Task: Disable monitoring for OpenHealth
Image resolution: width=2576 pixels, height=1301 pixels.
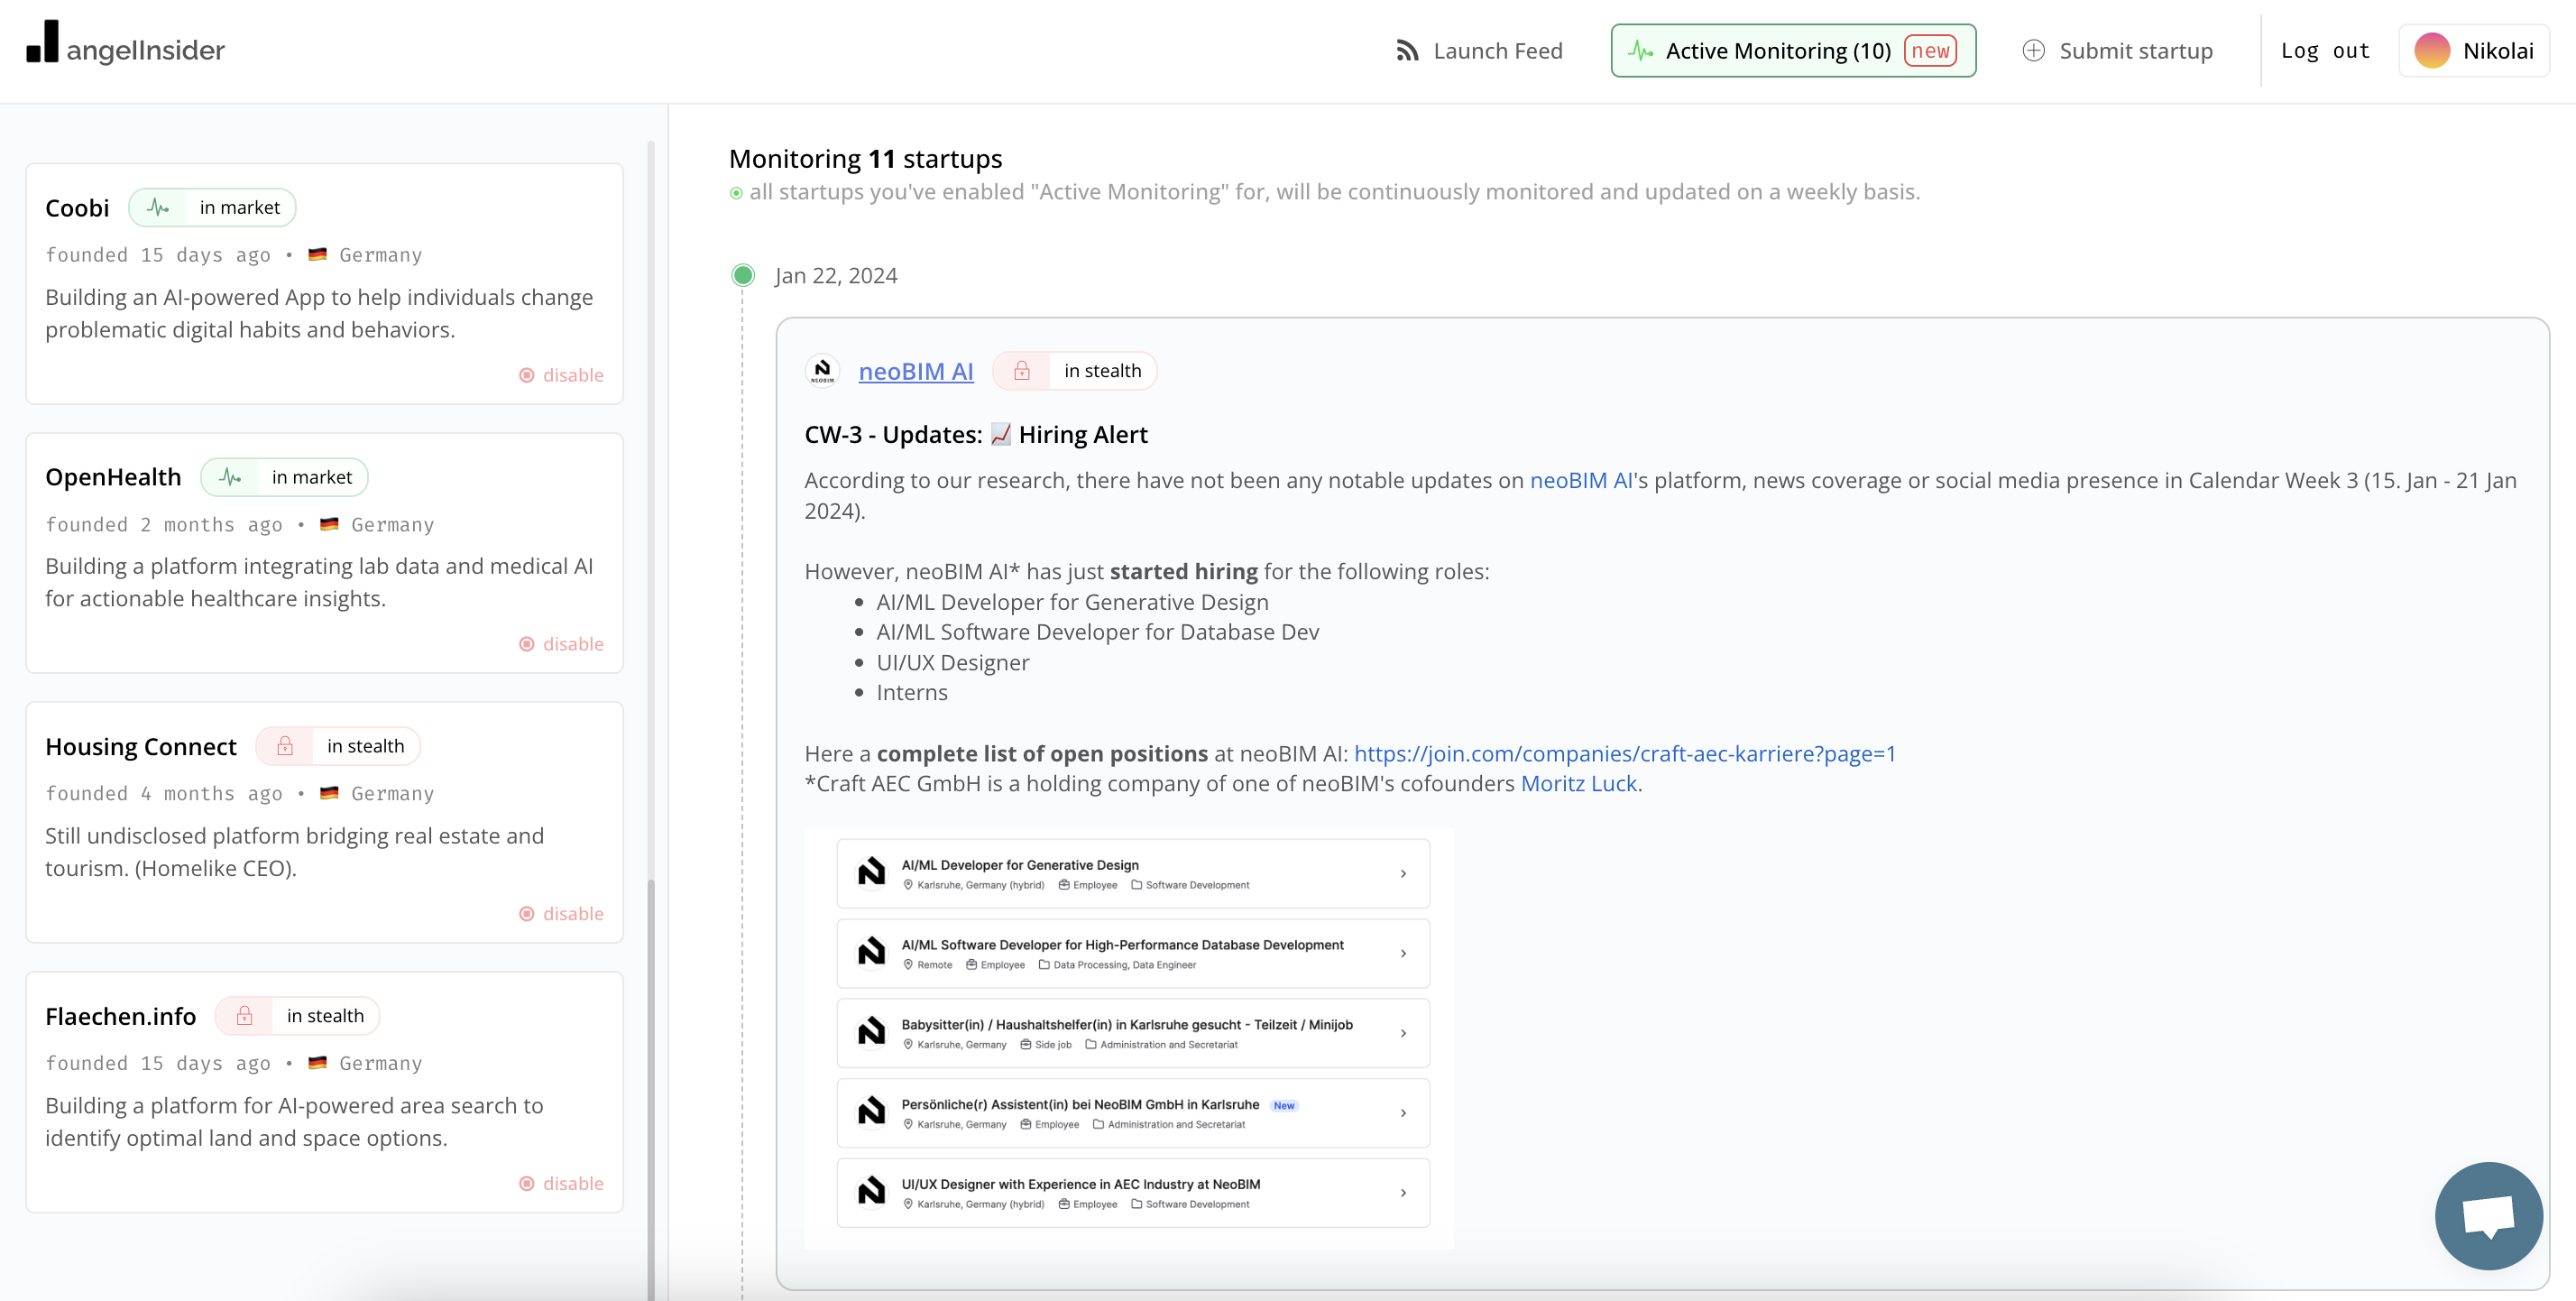Action: click(561, 644)
